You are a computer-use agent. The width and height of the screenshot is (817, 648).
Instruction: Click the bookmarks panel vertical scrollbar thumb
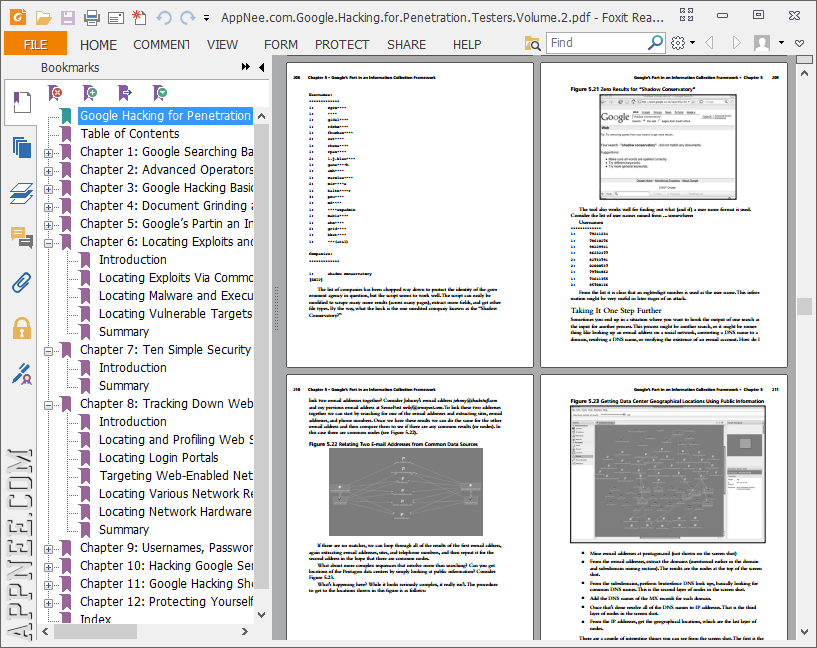pos(262,354)
